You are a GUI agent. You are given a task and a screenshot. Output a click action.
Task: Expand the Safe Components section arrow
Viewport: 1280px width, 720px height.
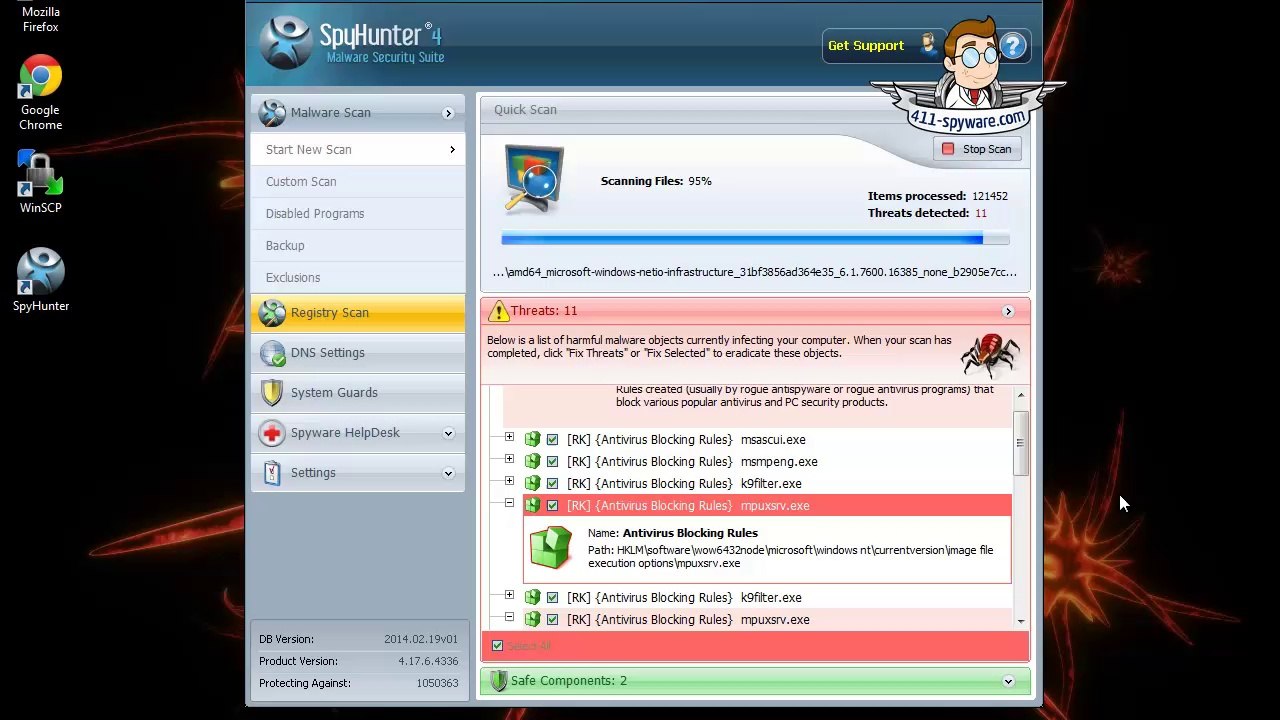point(1008,681)
